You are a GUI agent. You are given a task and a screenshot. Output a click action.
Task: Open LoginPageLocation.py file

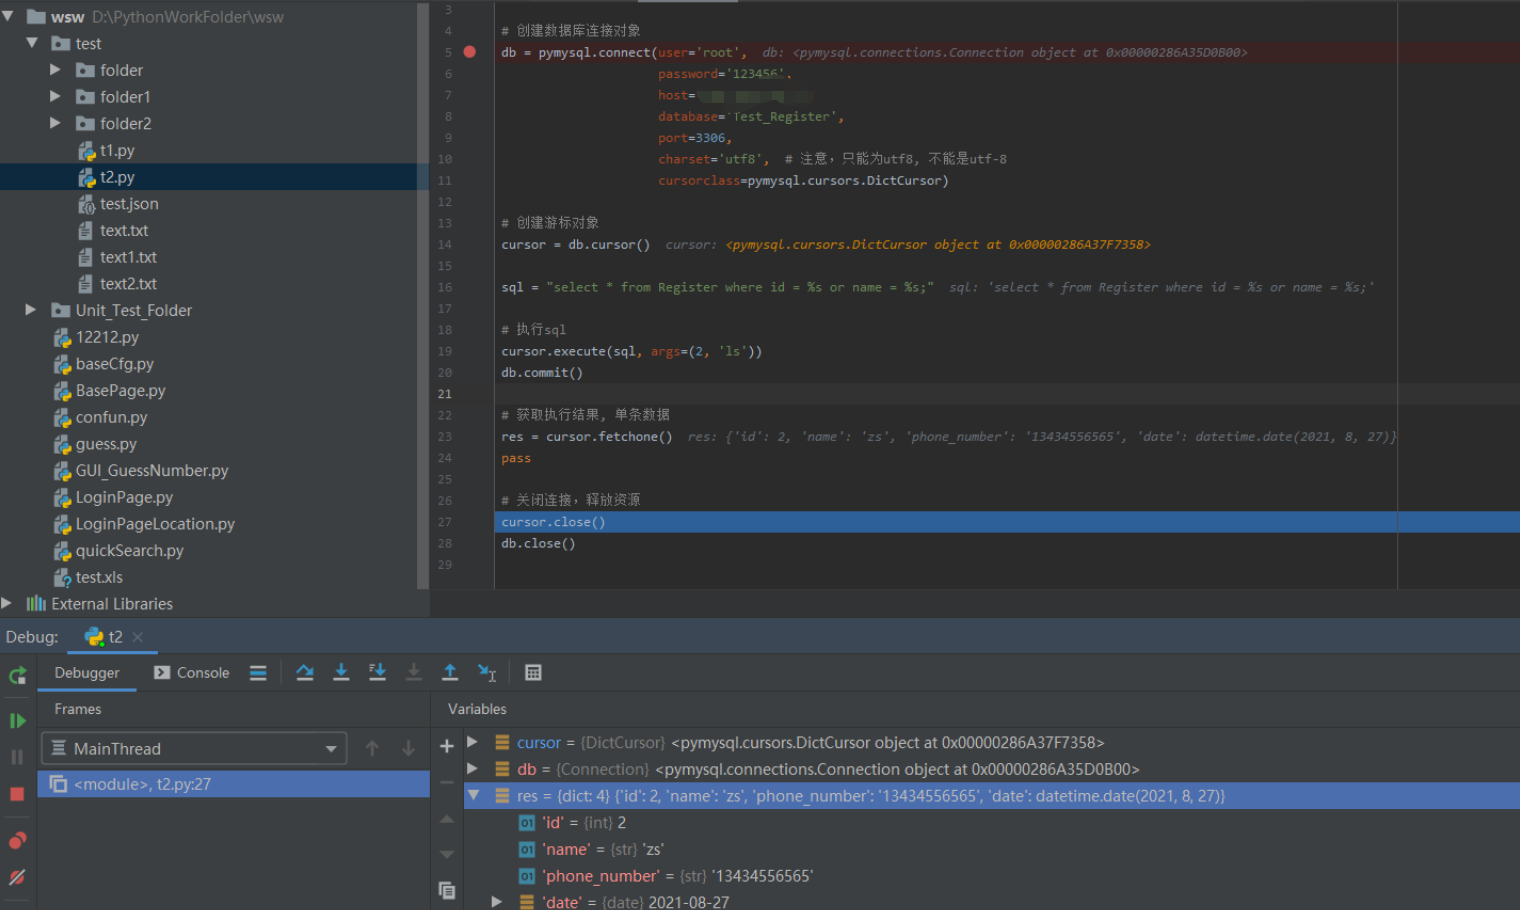tap(155, 524)
